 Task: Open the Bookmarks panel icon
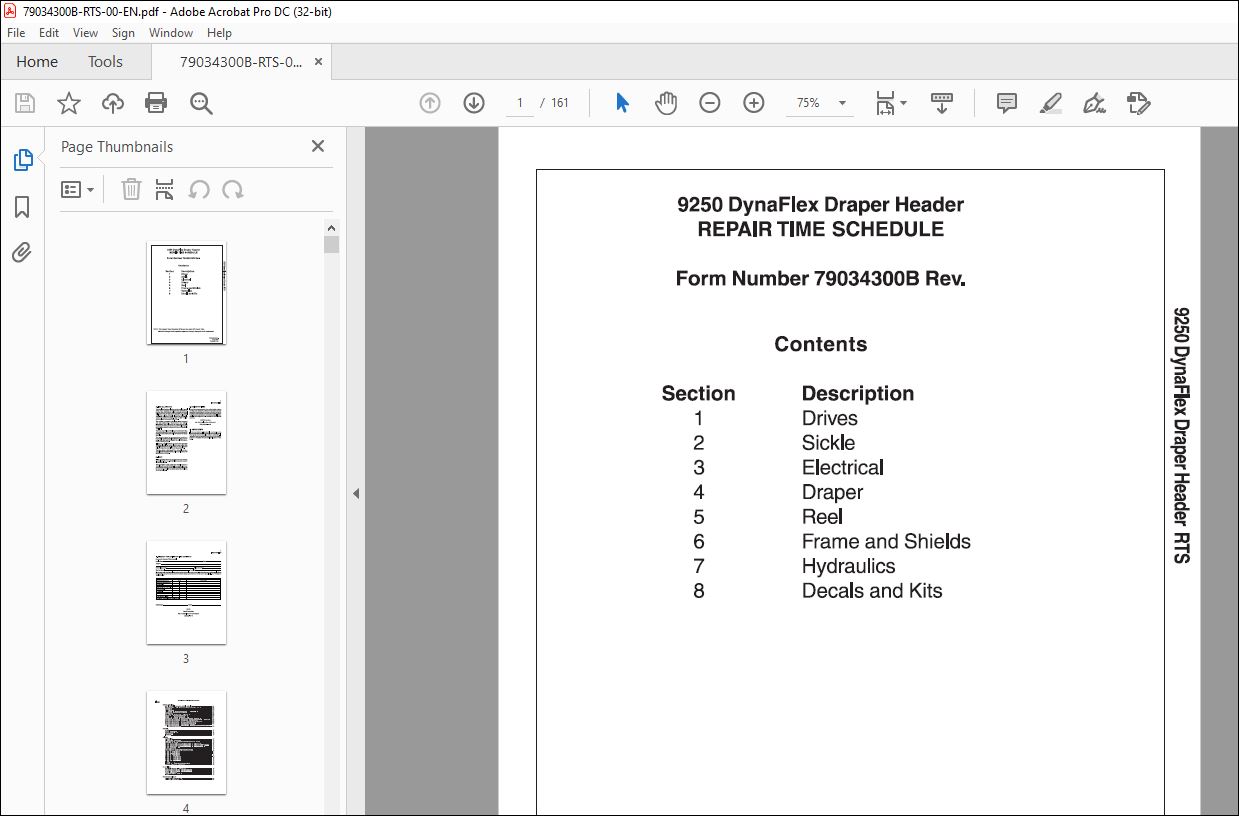pos(22,207)
